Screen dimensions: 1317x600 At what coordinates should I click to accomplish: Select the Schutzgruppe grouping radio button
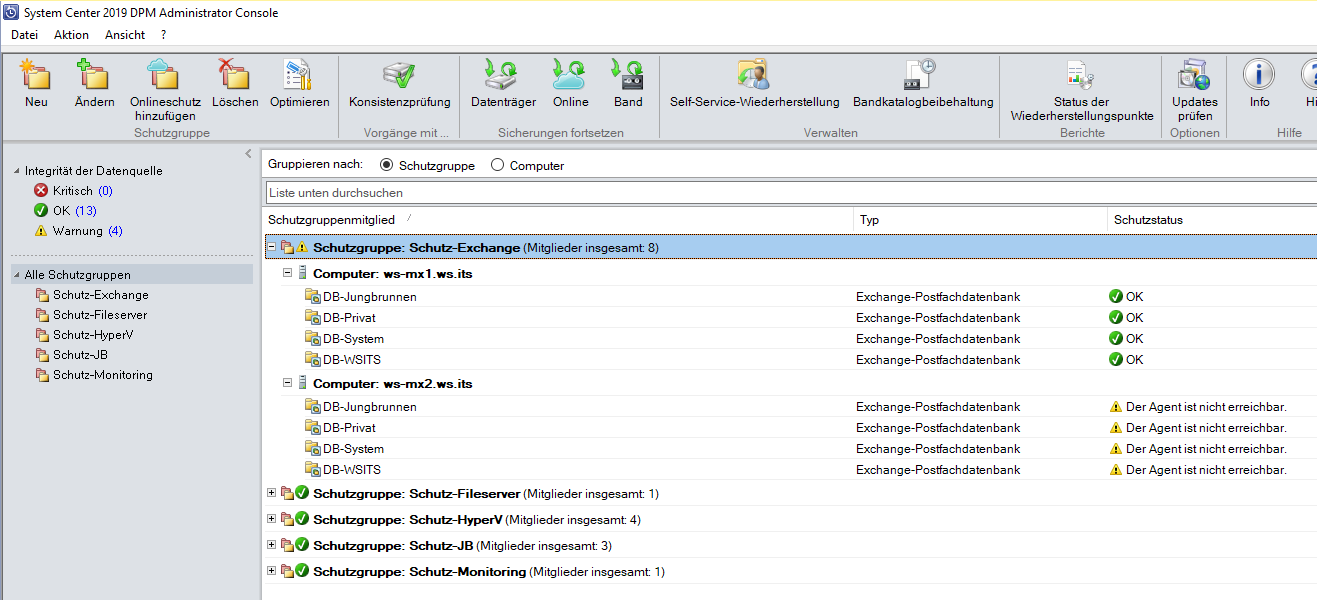coord(387,165)
